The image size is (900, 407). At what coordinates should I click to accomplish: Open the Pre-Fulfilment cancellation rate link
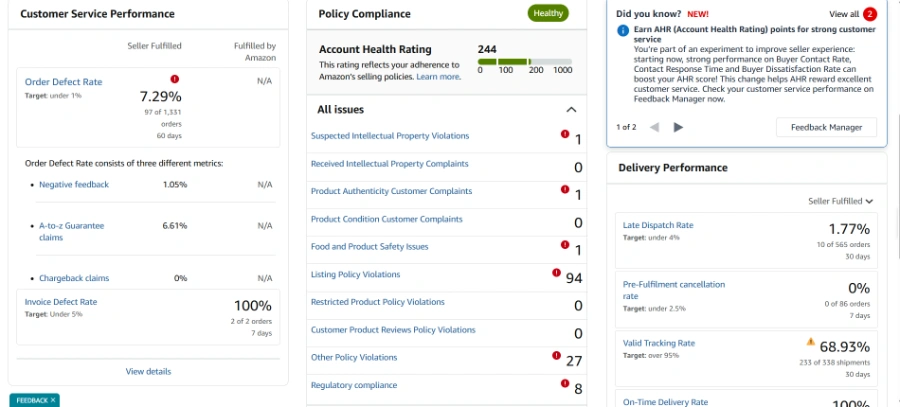(x=674, y=290)
